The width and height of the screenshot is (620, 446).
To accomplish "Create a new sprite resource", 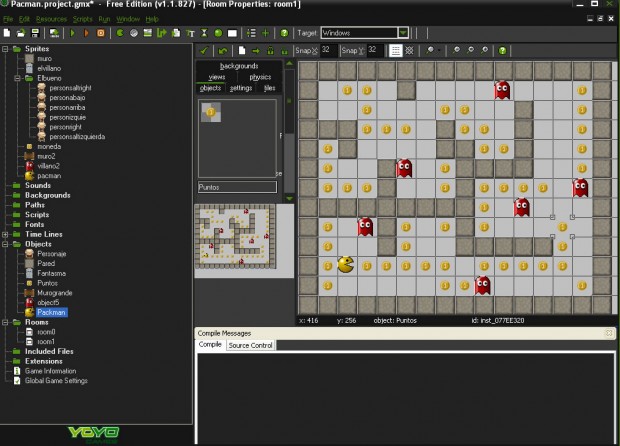I will (120, 33).
